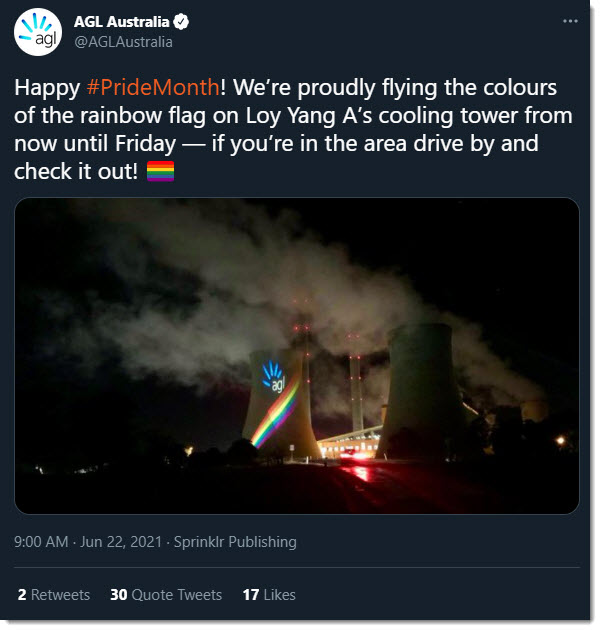View the 30 Quote Tweets list

pyautogui.click(x=165, y=594)
